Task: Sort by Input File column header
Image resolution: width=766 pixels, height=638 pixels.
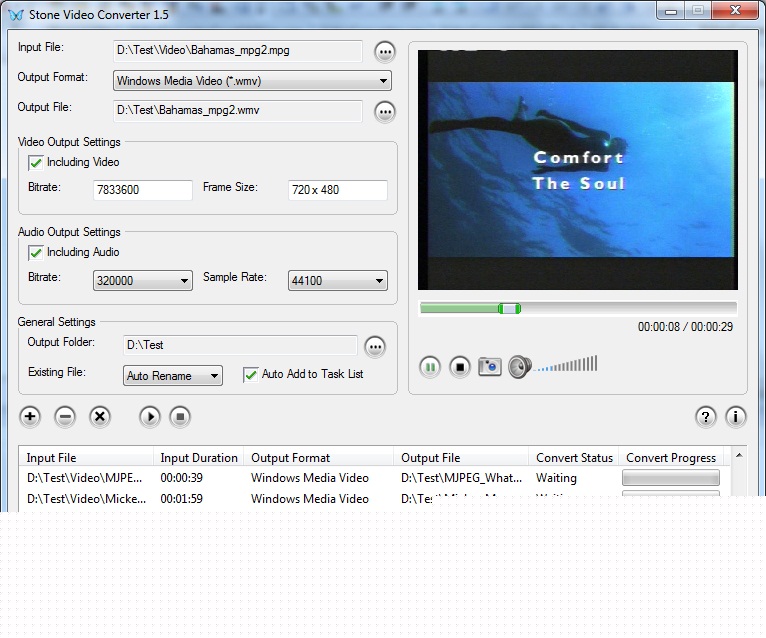Action: pyautogui.click(x=86, y=458)
